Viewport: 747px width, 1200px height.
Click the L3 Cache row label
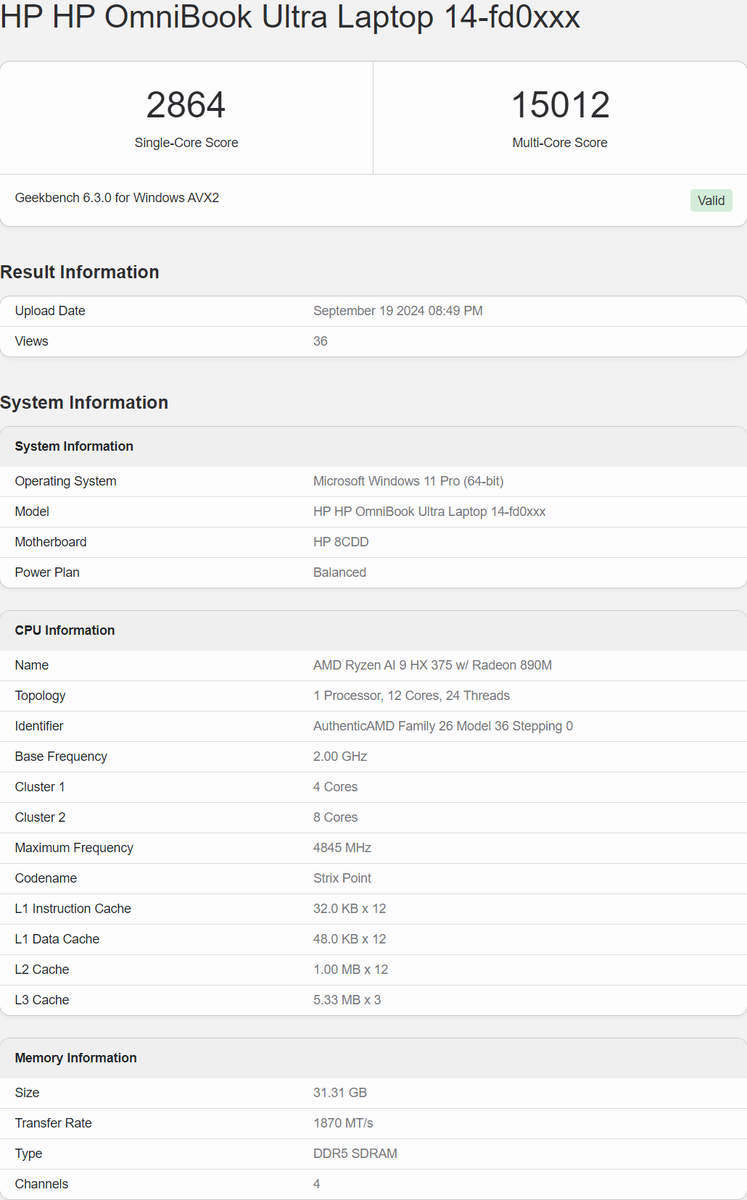pyautogui.click(x=42, y=1000)
